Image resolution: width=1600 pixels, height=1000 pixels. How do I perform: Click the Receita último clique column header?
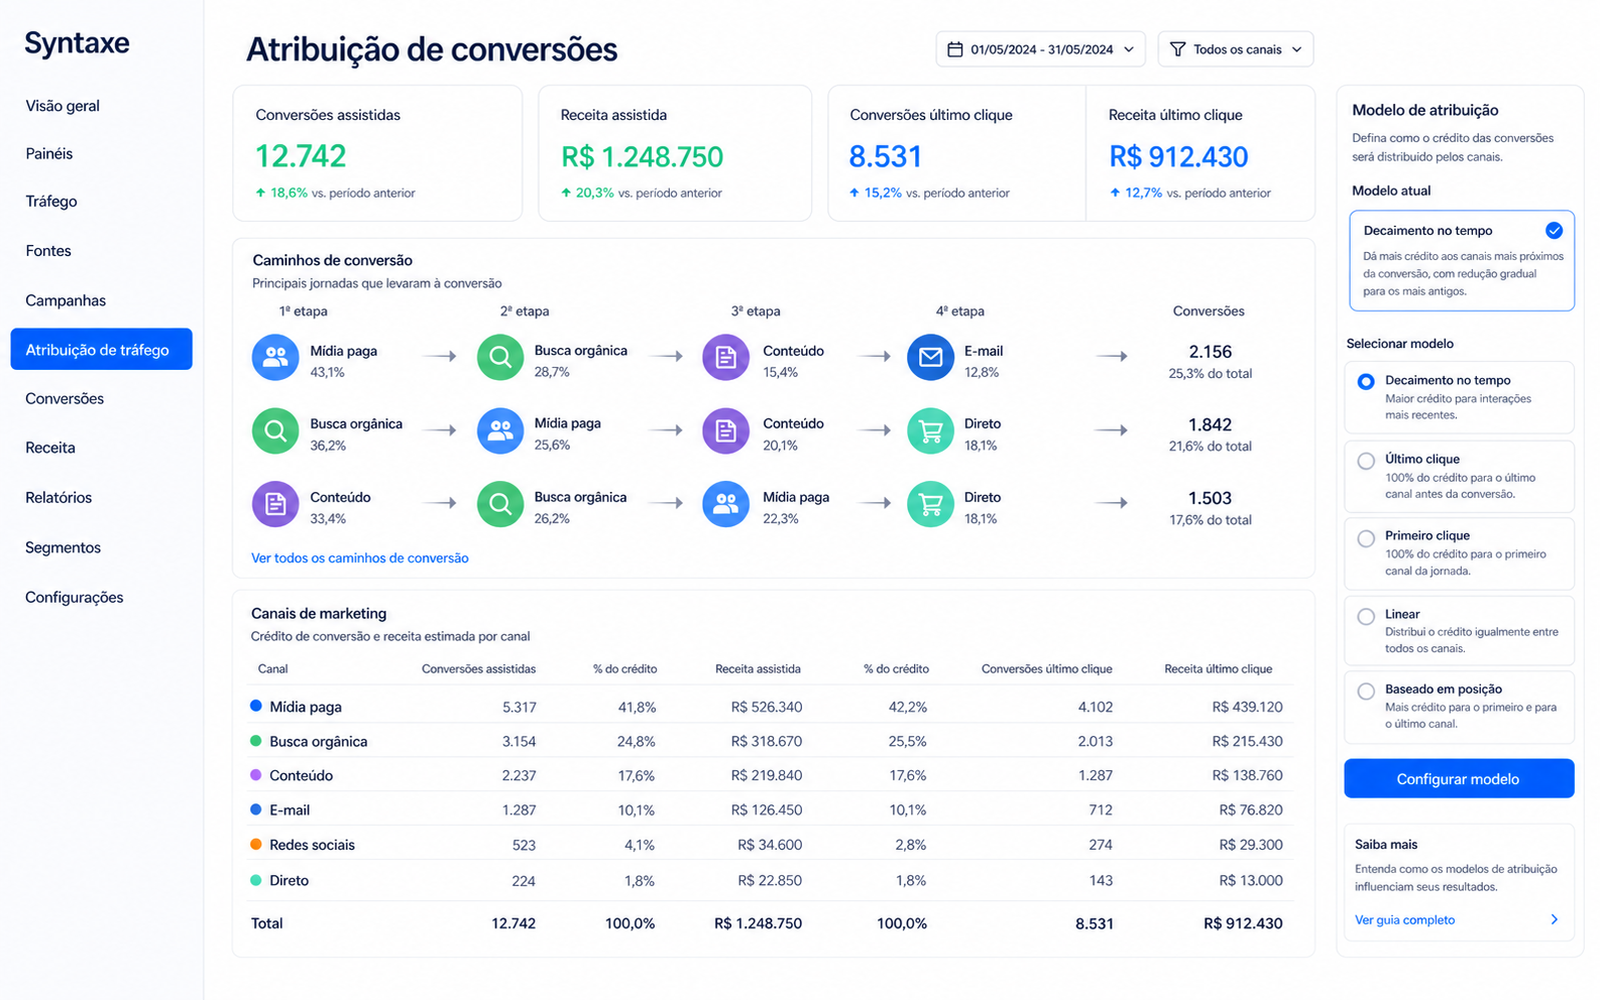click(x=1218, y=669)
